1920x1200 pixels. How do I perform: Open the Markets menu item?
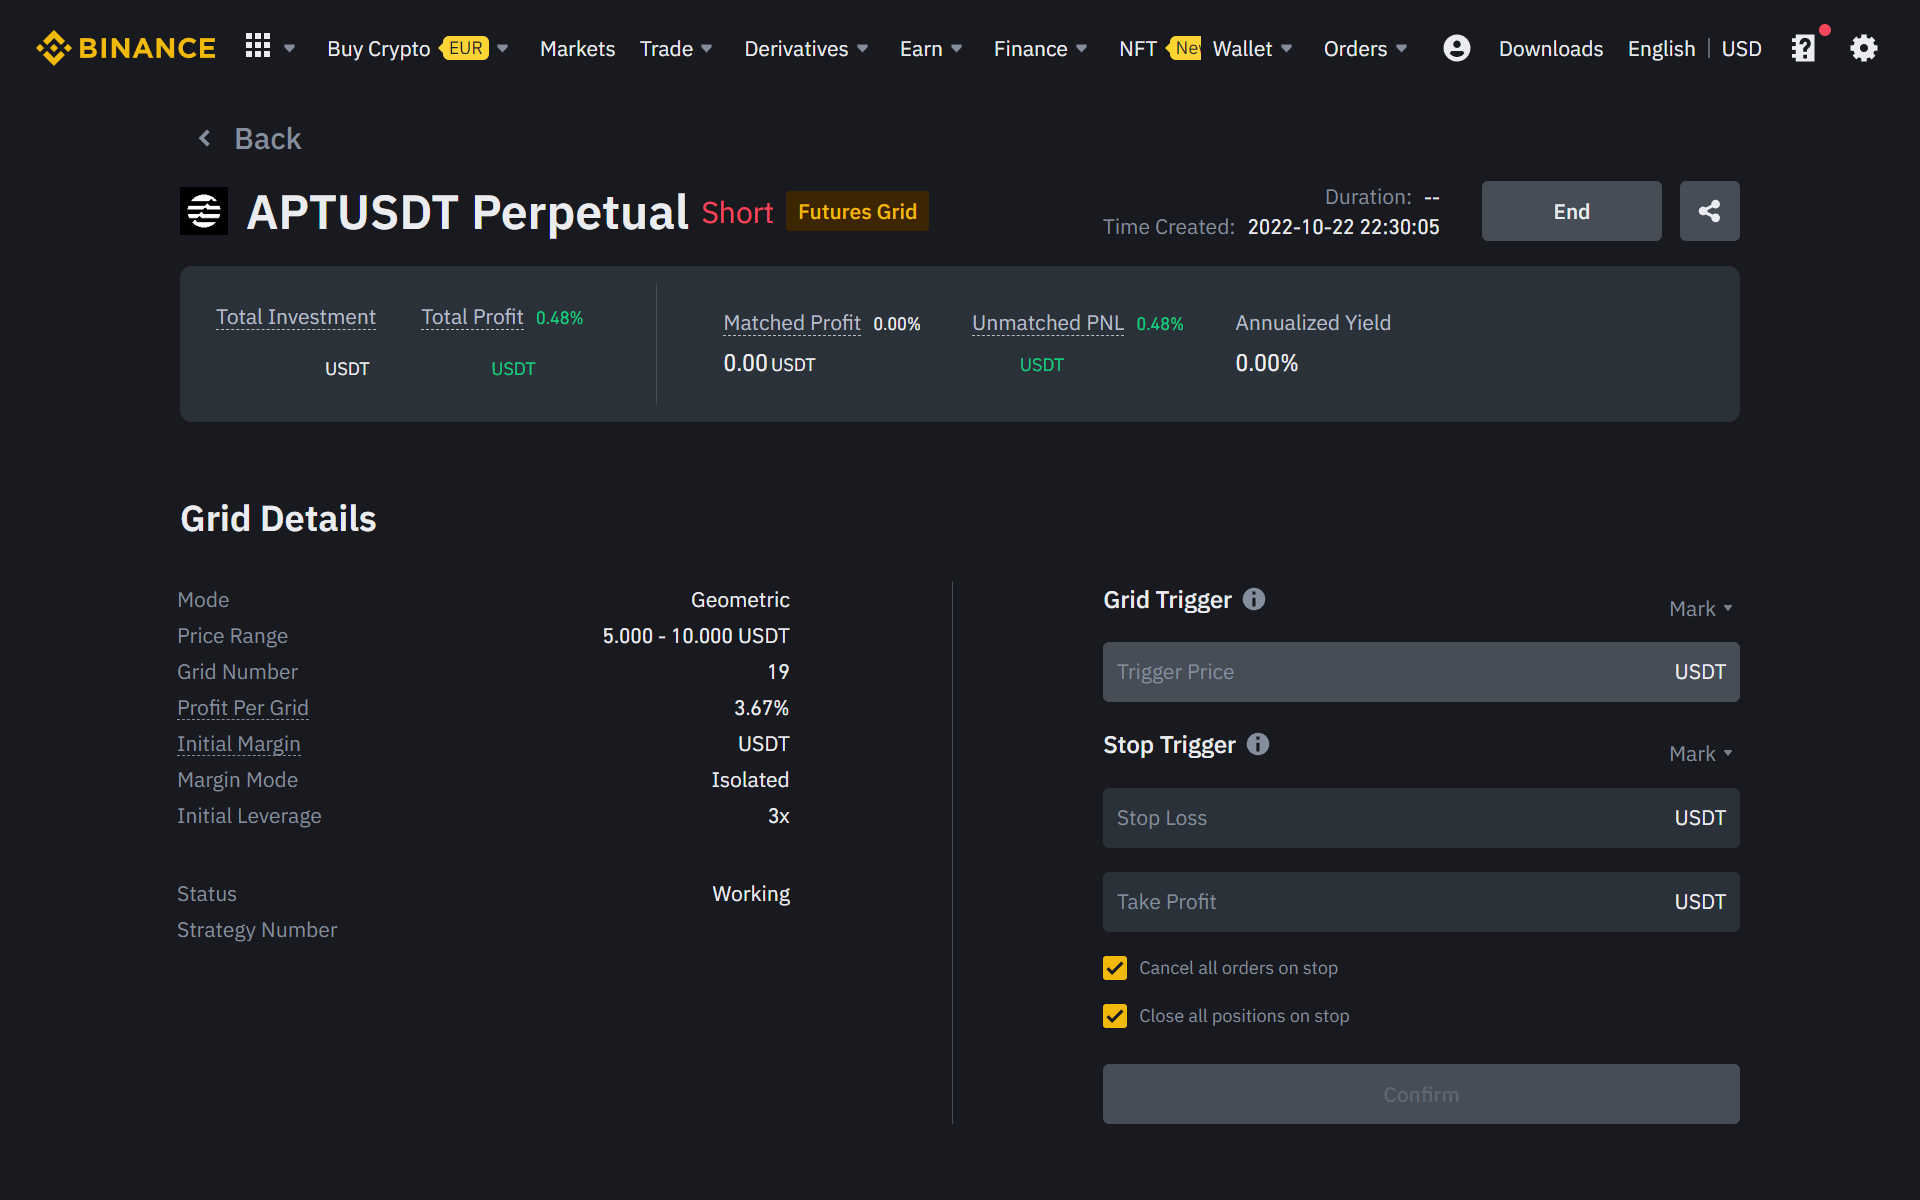coord(577,49)
